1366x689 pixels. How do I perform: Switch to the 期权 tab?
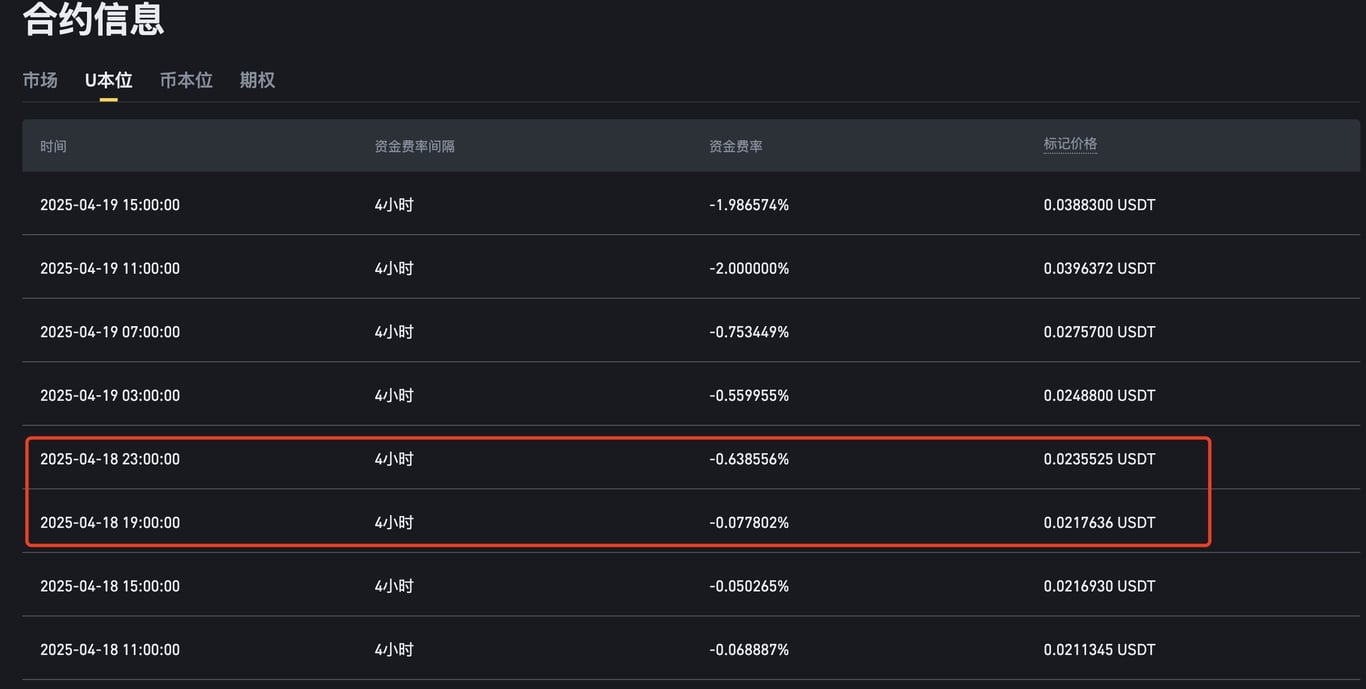pos(257,80)
